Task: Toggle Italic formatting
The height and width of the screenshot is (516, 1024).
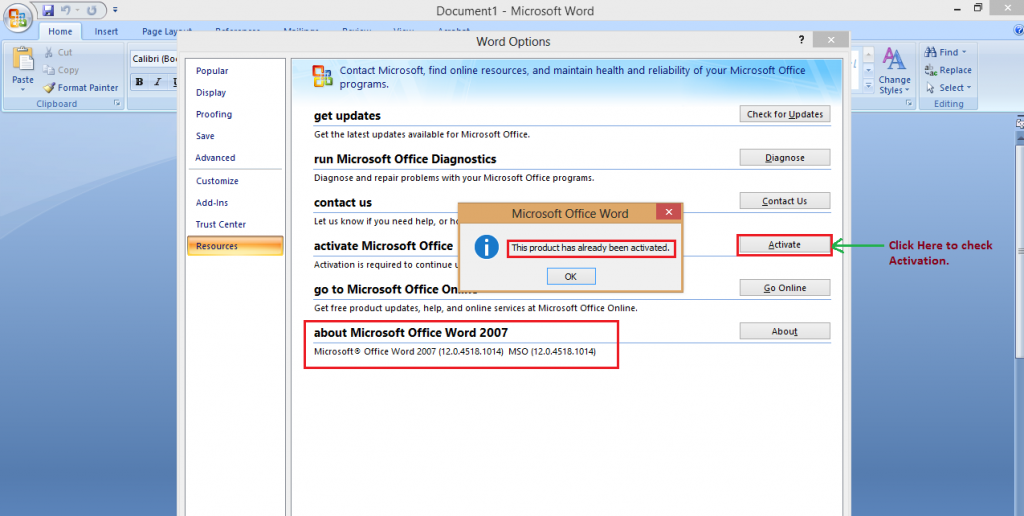Action: click(x=157, y=82)
